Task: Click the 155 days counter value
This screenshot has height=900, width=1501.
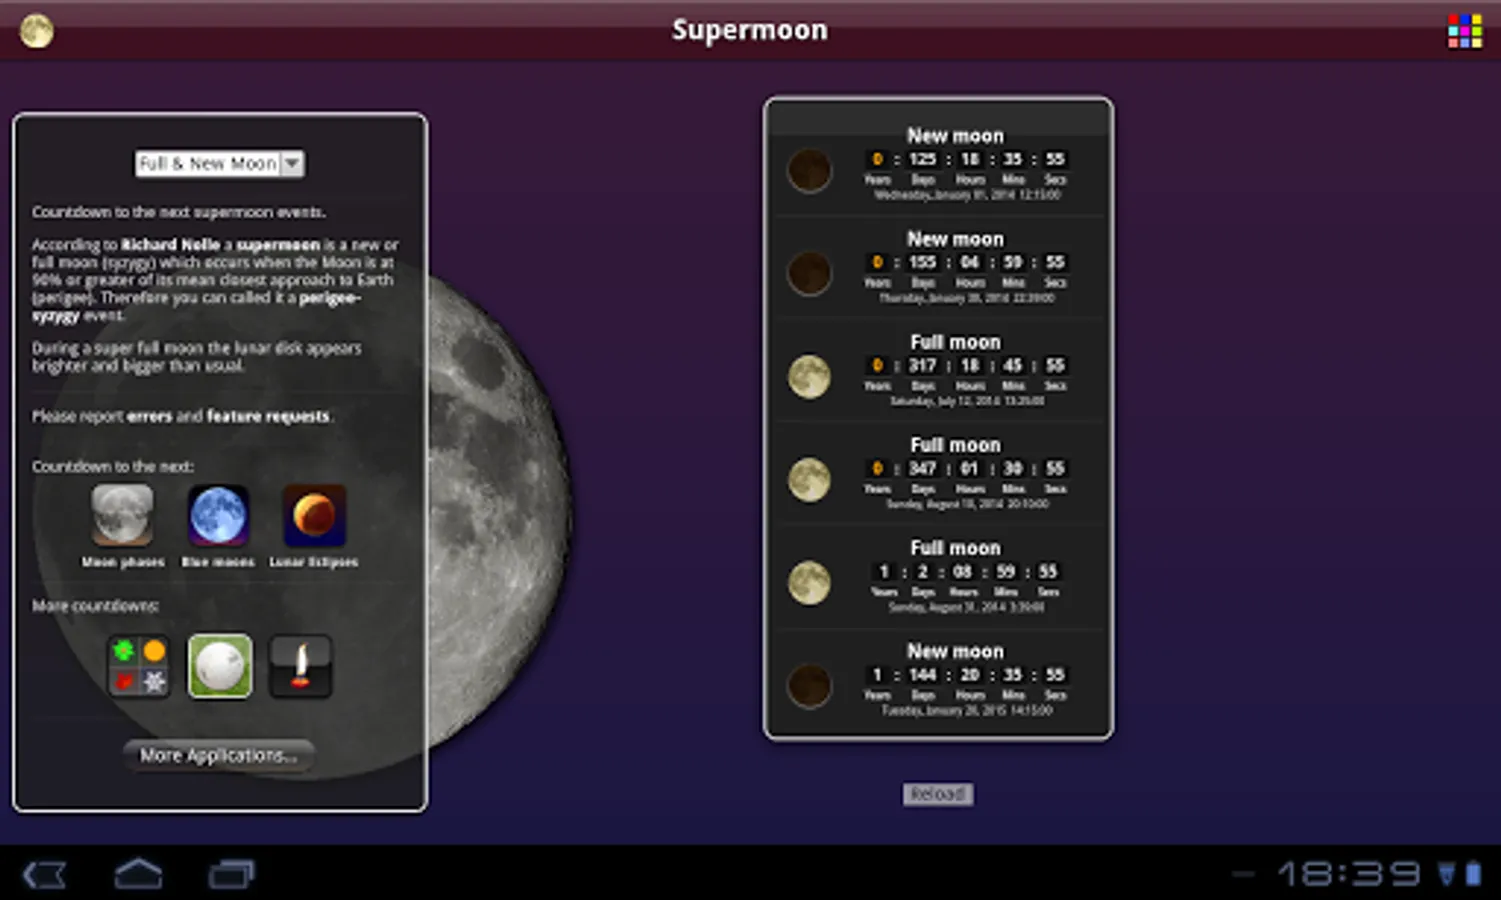Action: point(922,262)
